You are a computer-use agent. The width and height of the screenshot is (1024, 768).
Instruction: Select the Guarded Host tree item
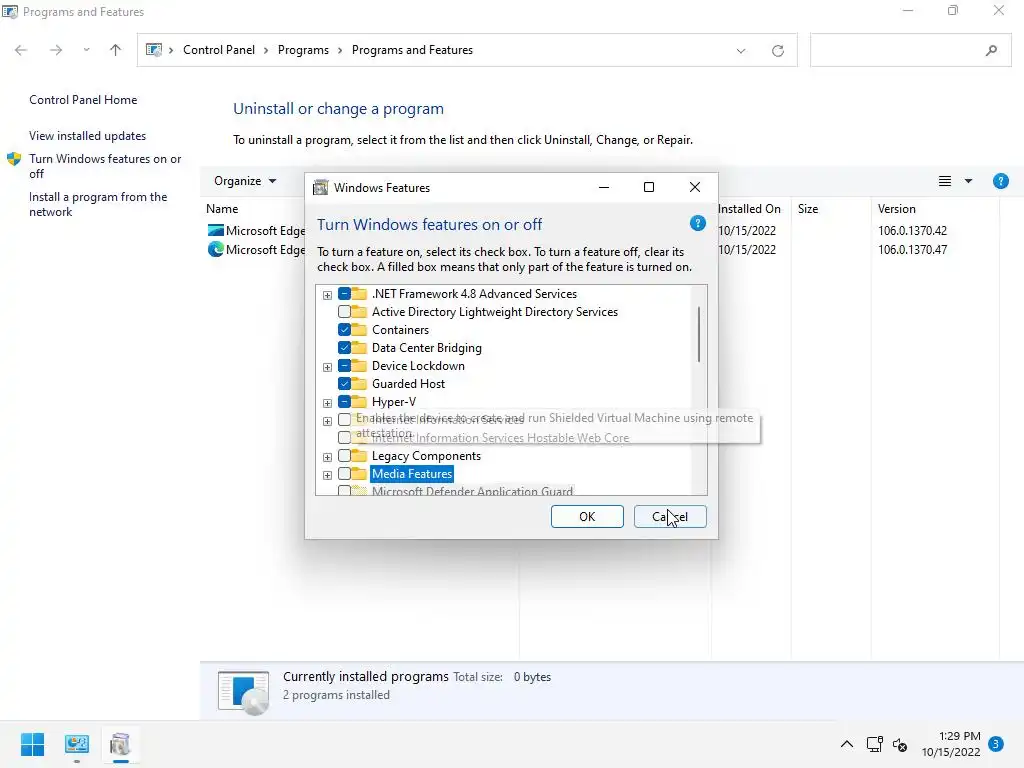click(x=408, y=383)
